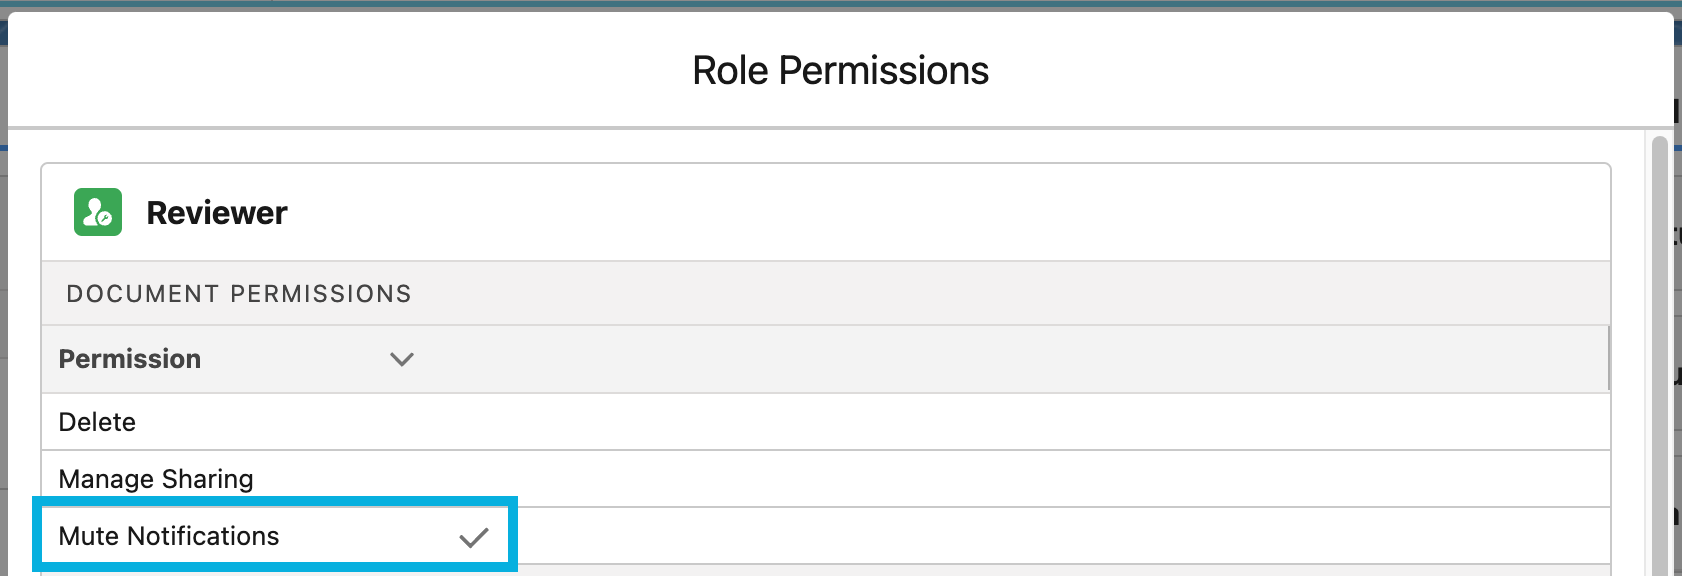Click the Permission column resize handle at right edge
1682x576 pixels.
[1608, 359]
